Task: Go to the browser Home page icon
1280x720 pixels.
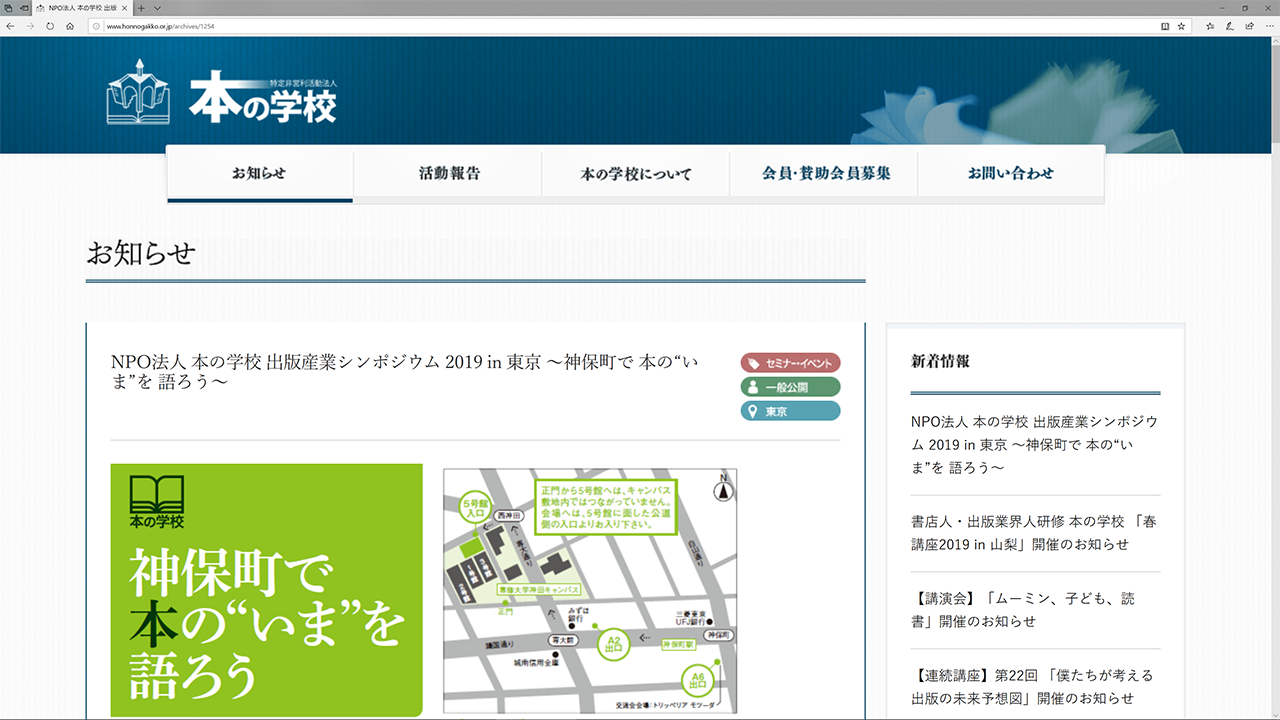Action: [70, 26]
